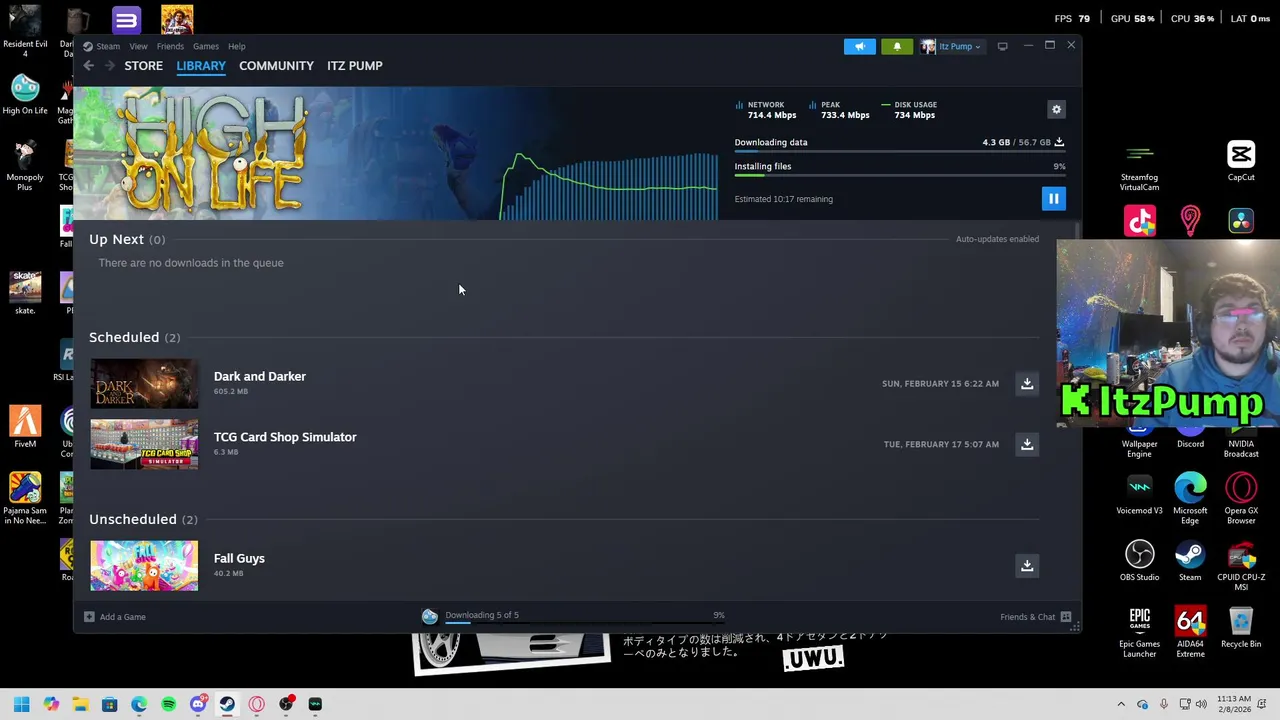Click Auto-updates enabled text

[997, 239]
